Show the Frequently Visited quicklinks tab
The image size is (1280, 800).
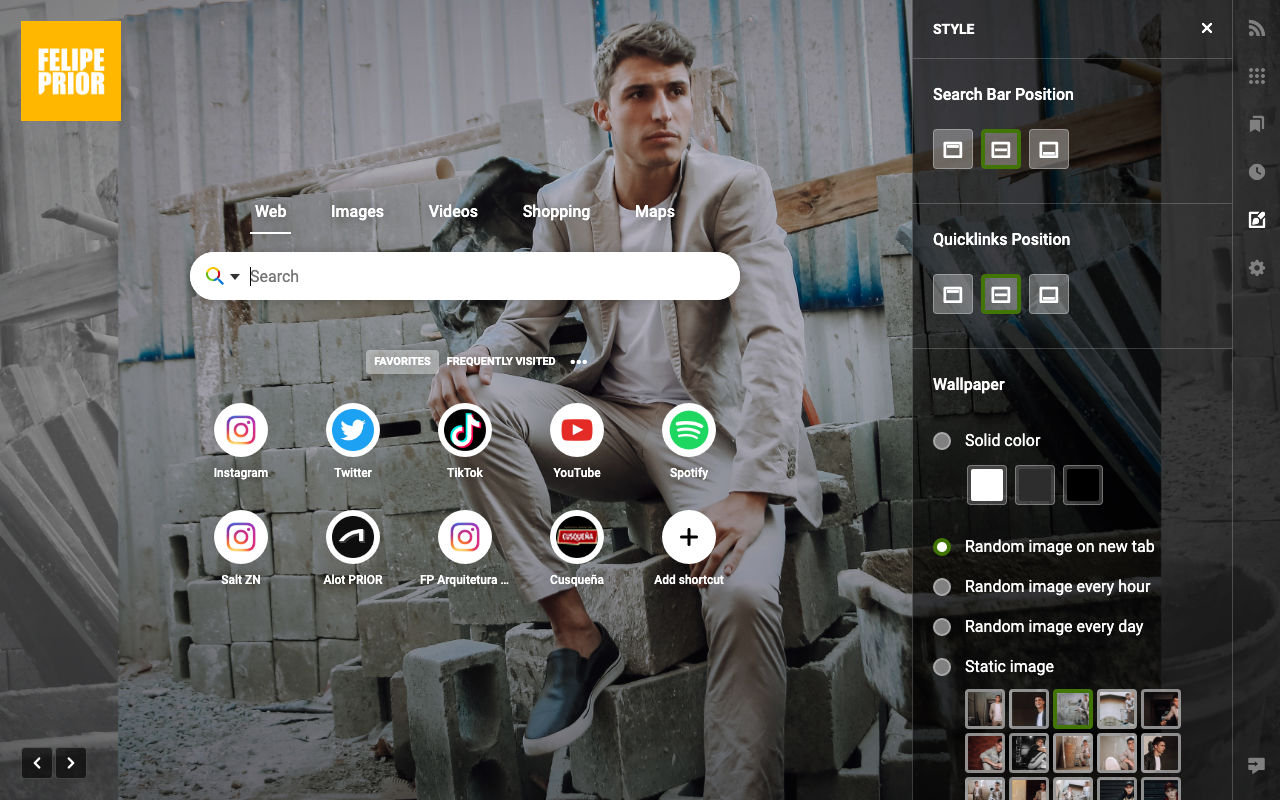pyautogui.click(x=501, y=362)
